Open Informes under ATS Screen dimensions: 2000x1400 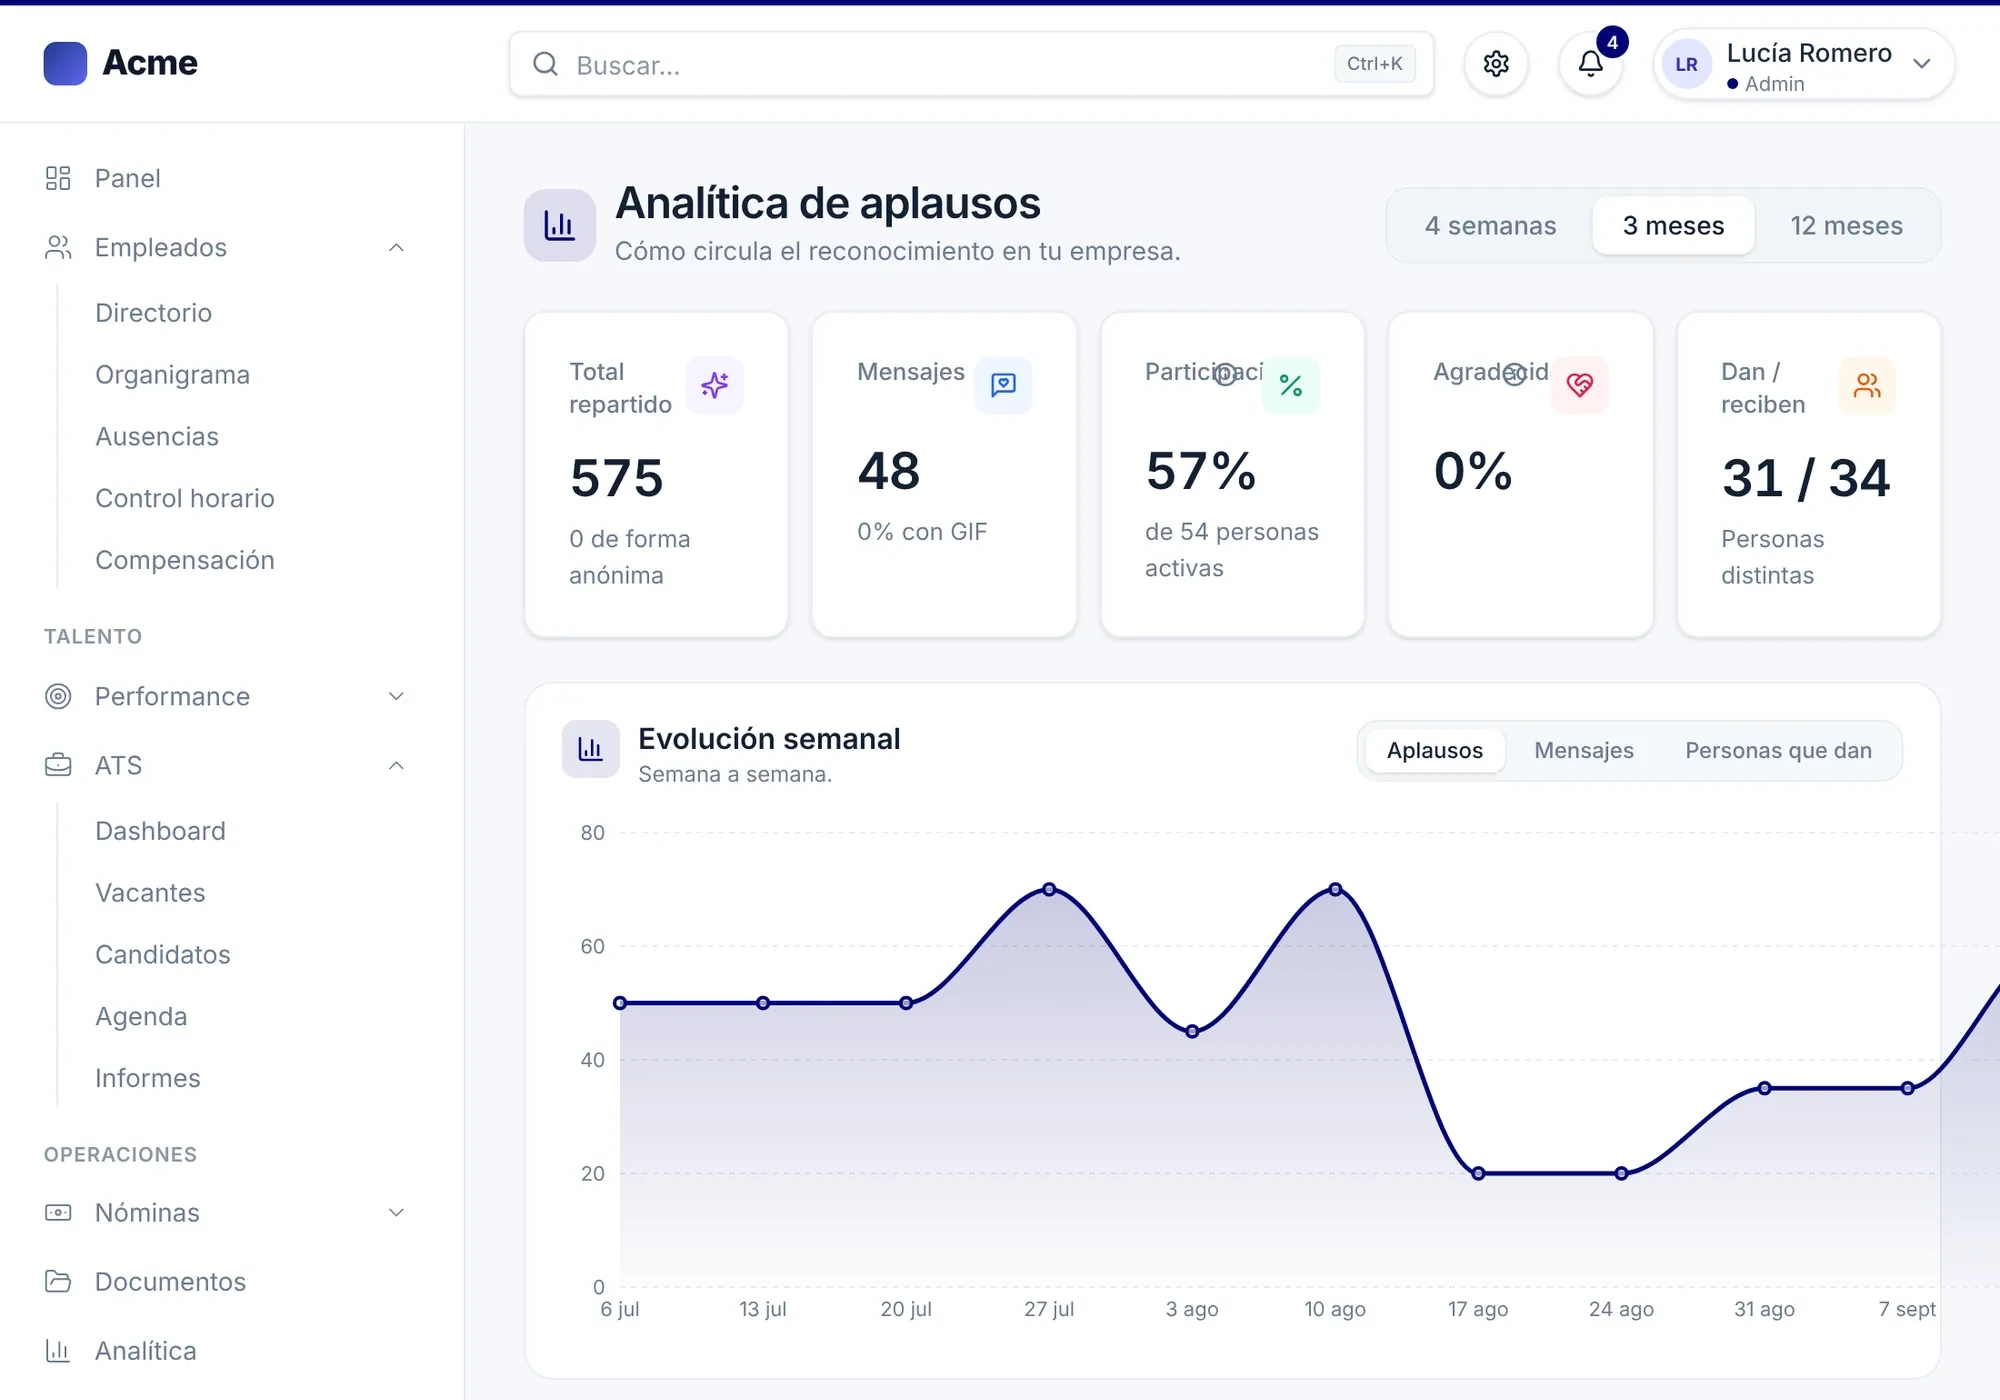147,1078
